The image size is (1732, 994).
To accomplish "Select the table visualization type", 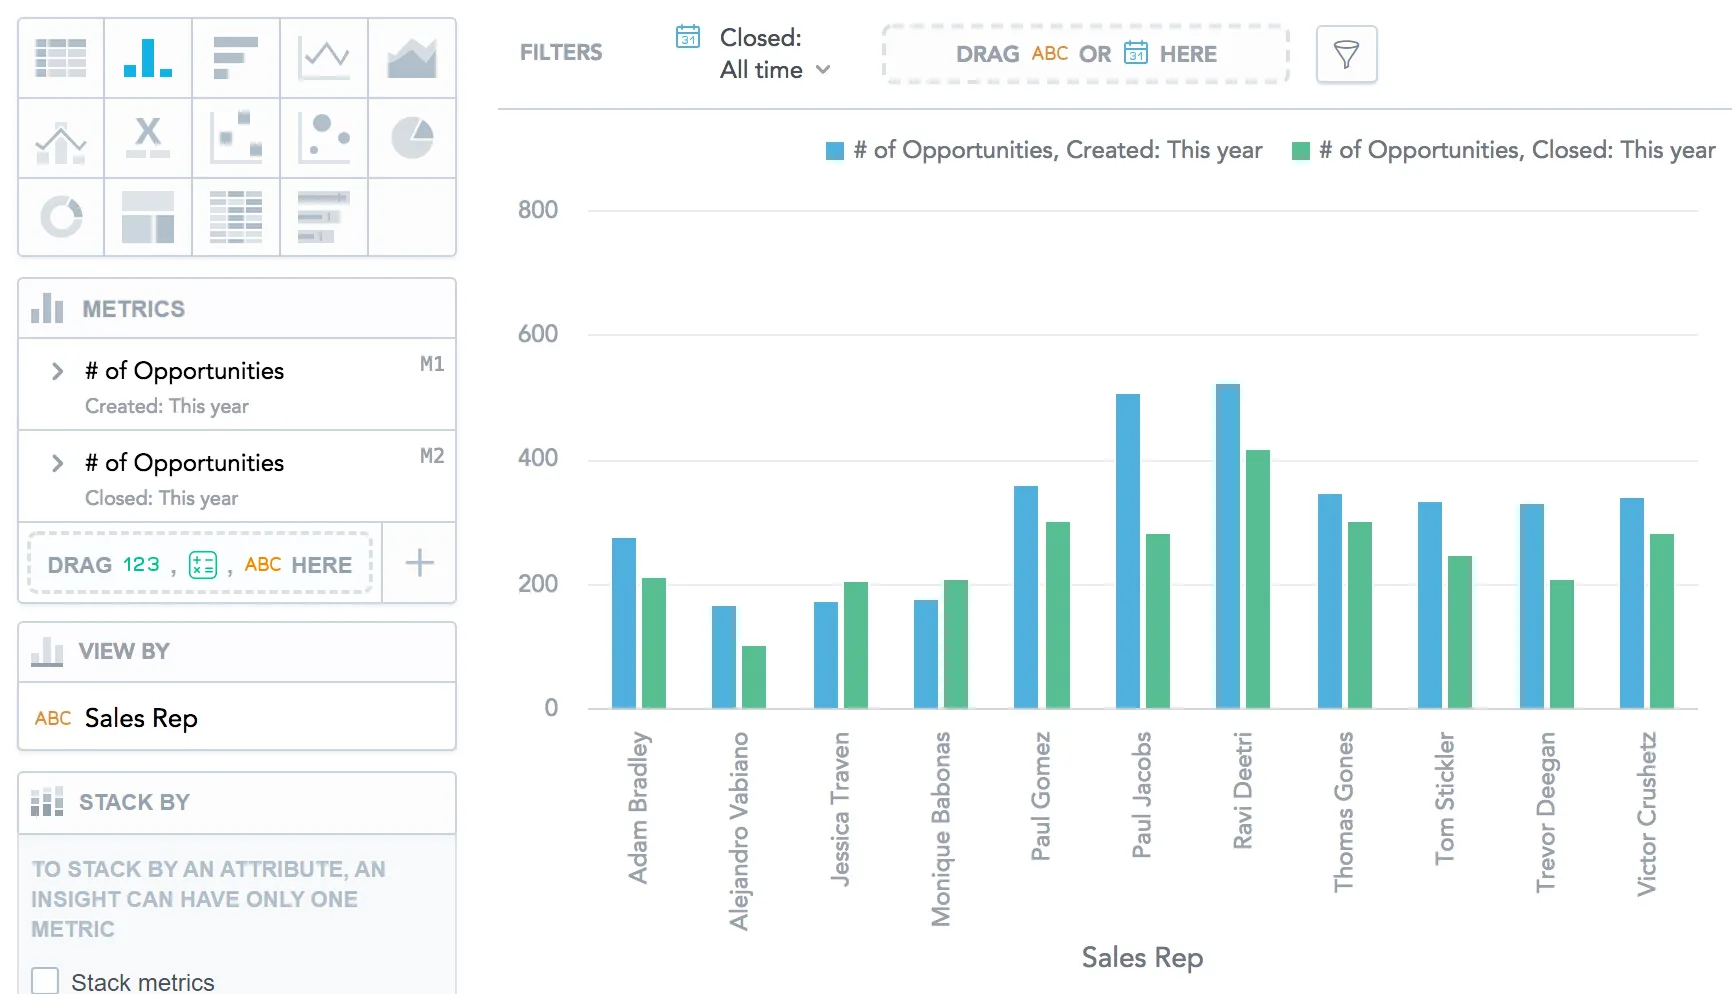I will pos(59,57).
